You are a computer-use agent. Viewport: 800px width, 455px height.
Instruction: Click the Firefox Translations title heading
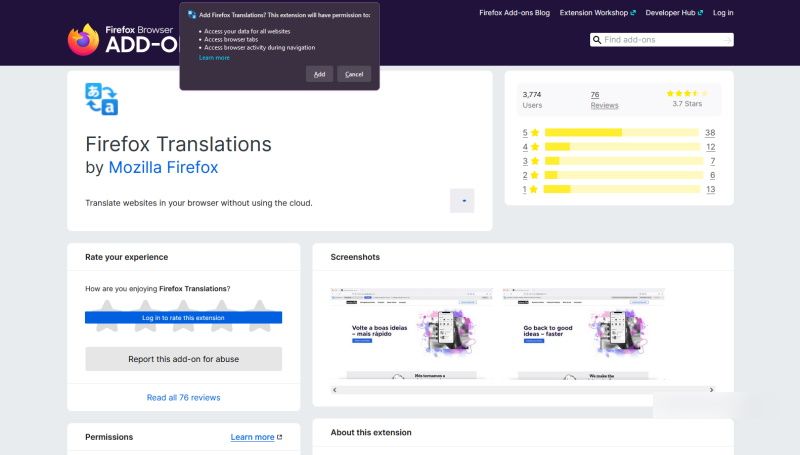tap(179, 144)
